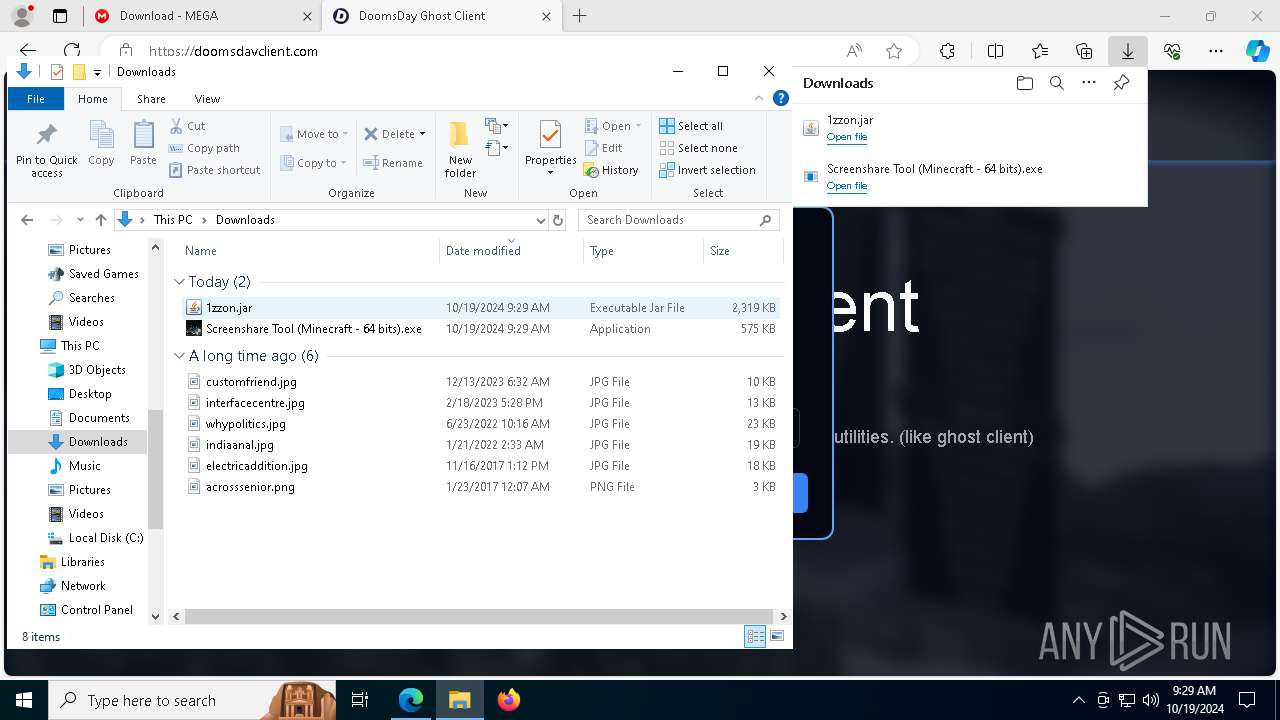This screenshot has height=720, width=1280.
Task: Collapse the A long time ago group
Action: (179, 356)
